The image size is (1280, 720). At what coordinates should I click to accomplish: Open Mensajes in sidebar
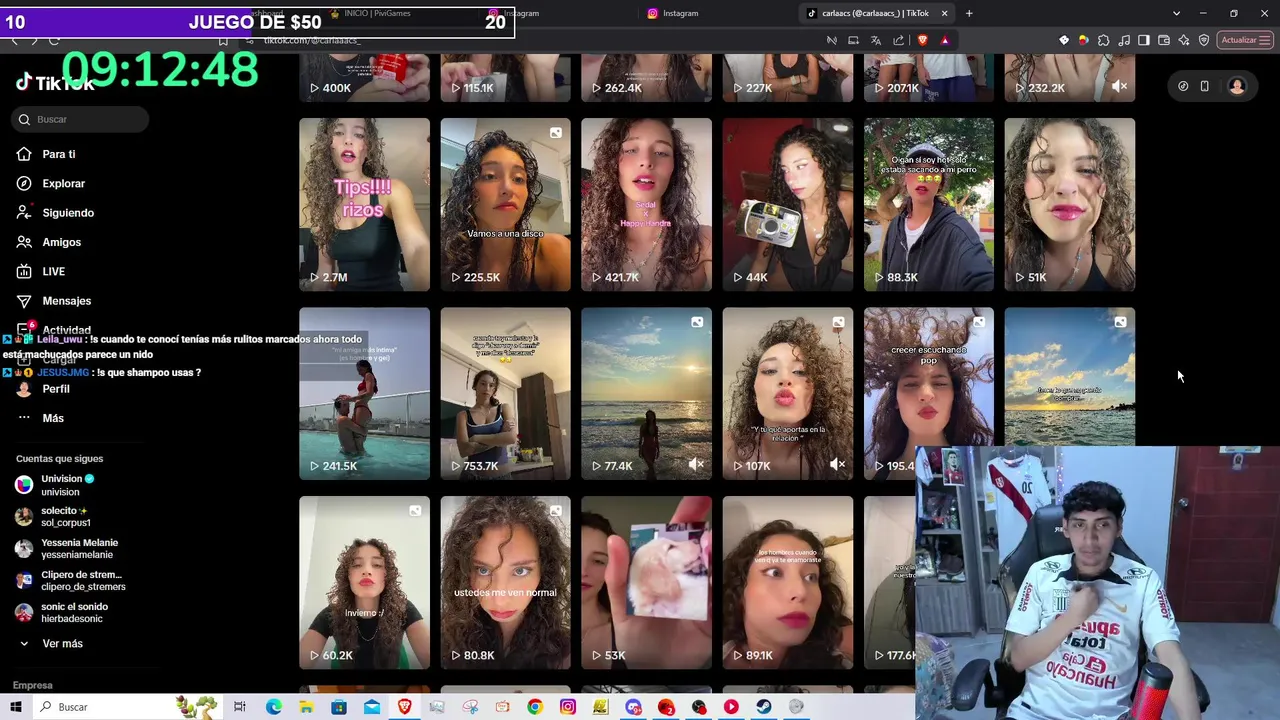pos(54,301)
